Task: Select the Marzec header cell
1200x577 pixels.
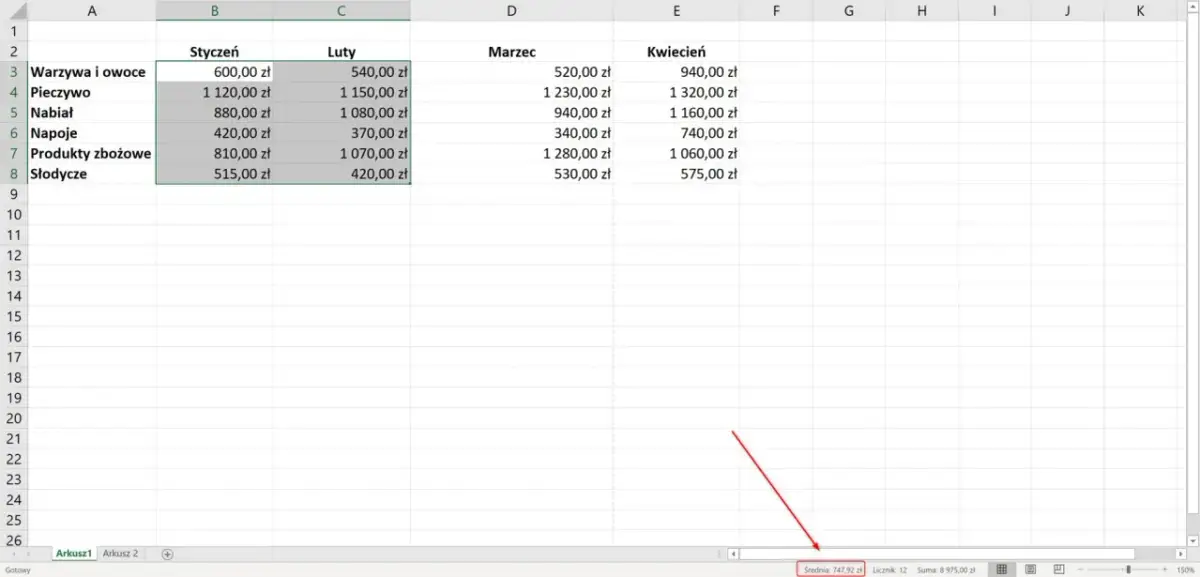Action: pyautogui.click(x=512, y=52)
